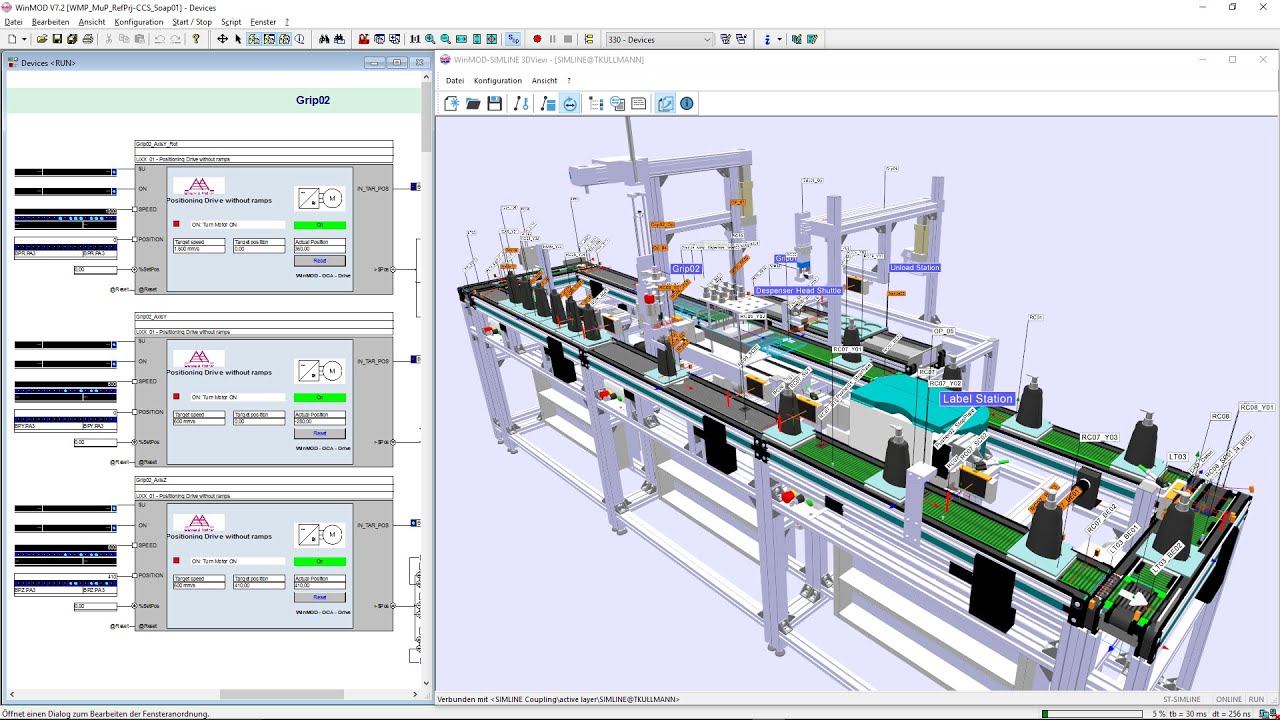Open the Konfiguration menu in the main window

click(x=139, y=21)
